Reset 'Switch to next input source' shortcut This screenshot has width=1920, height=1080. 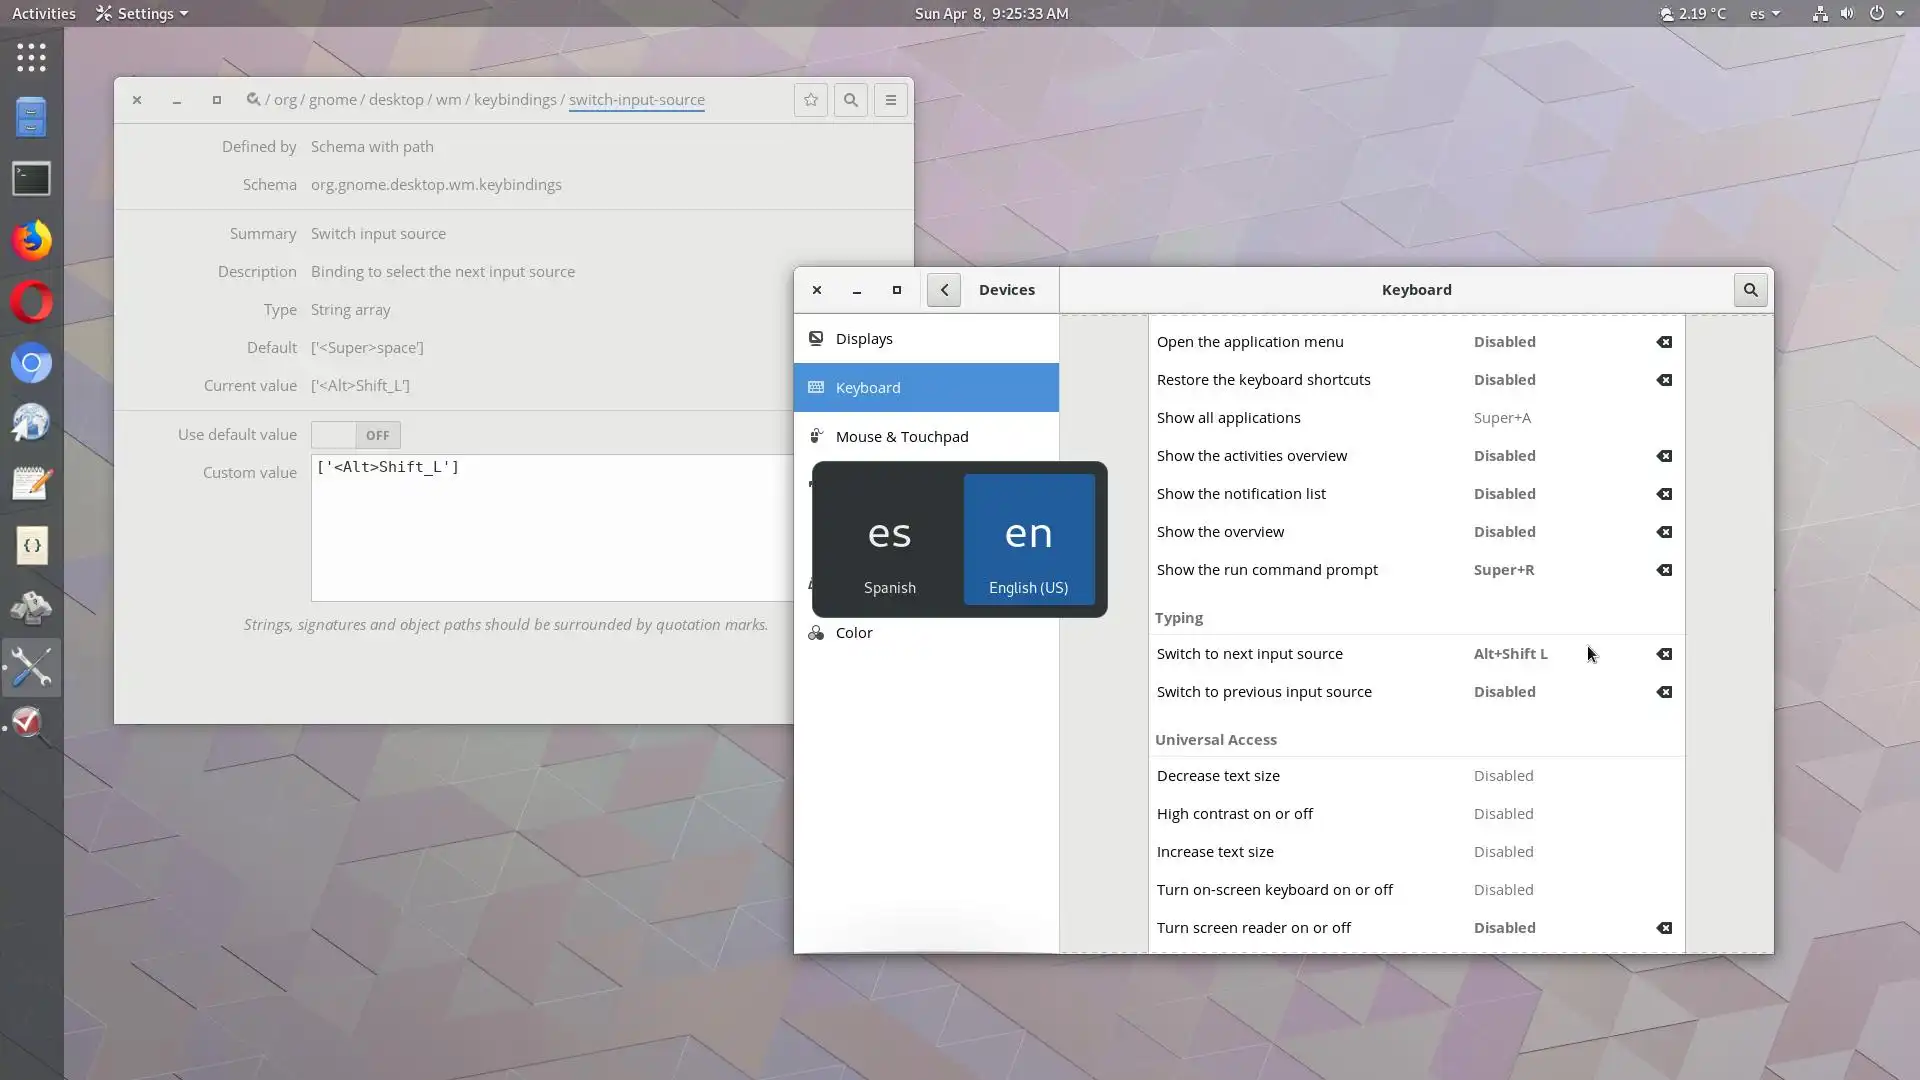pyautogui.click(x=1664, y=654)
